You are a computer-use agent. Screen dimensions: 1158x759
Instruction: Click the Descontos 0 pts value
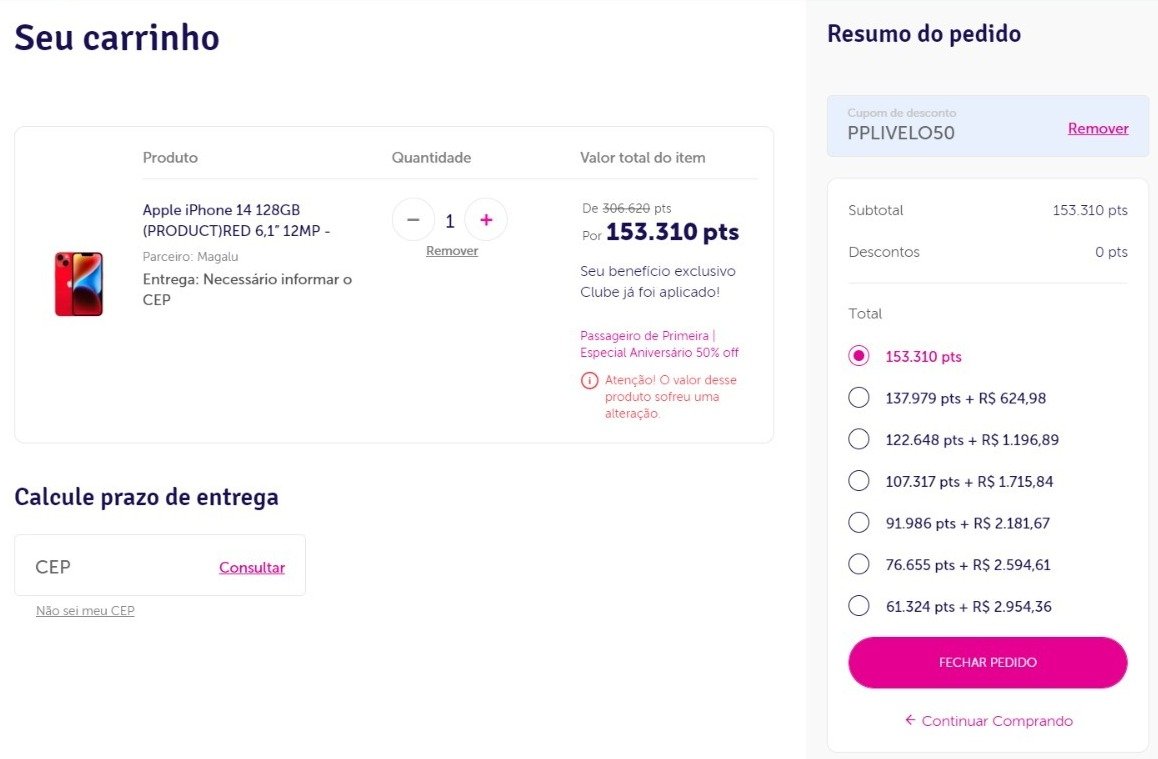[1111, 252]
